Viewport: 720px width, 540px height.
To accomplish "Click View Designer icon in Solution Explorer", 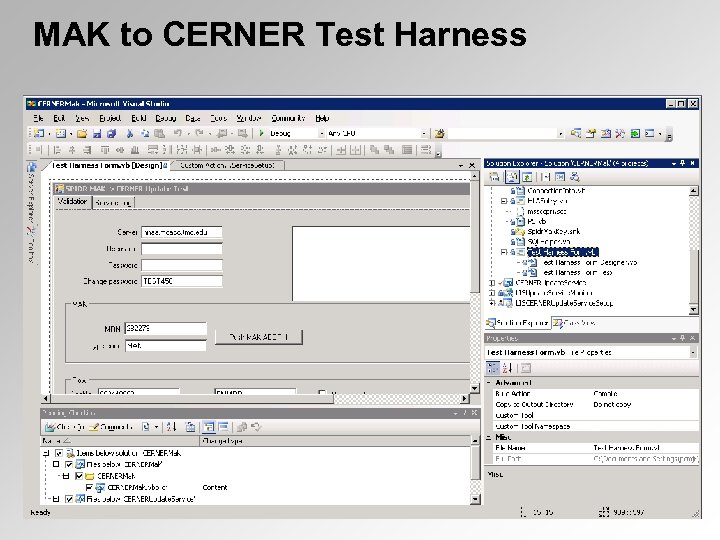I will pyautogui.click(x=560, y=177).
